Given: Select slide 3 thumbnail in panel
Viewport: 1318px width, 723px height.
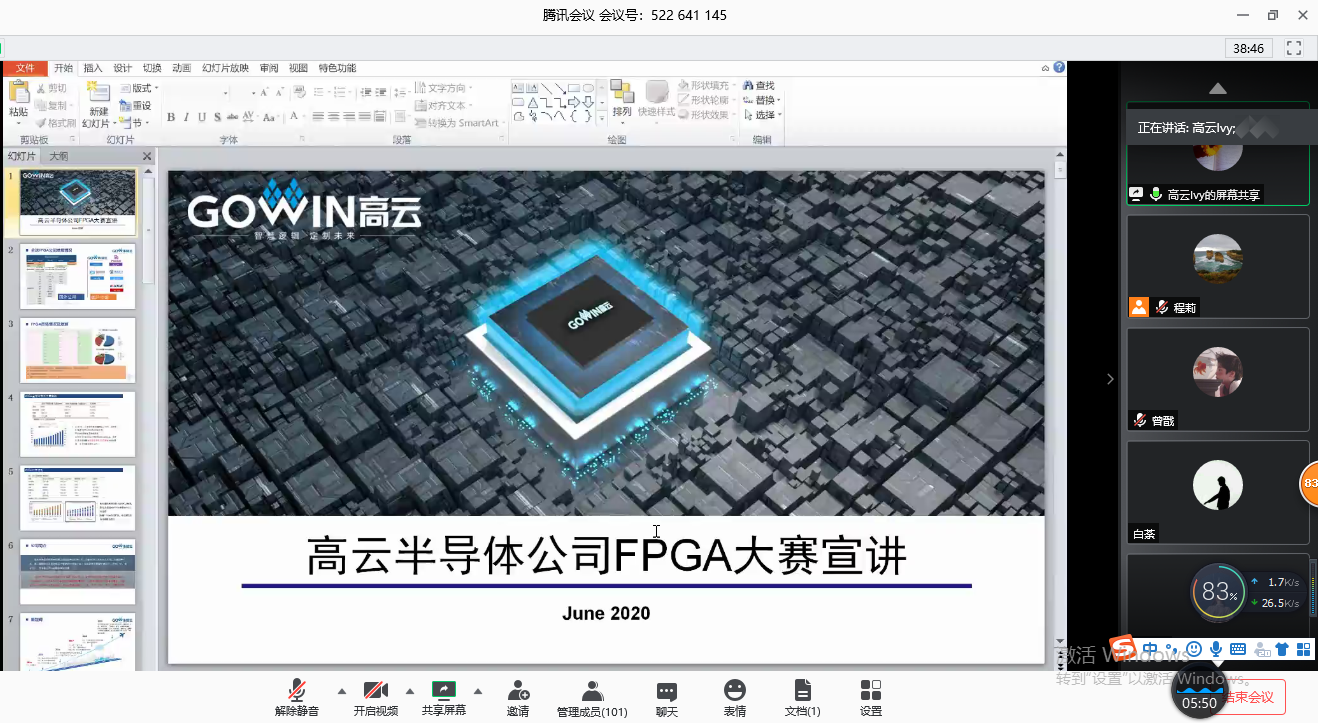Looking at the screenshot, I should (78, 350).
